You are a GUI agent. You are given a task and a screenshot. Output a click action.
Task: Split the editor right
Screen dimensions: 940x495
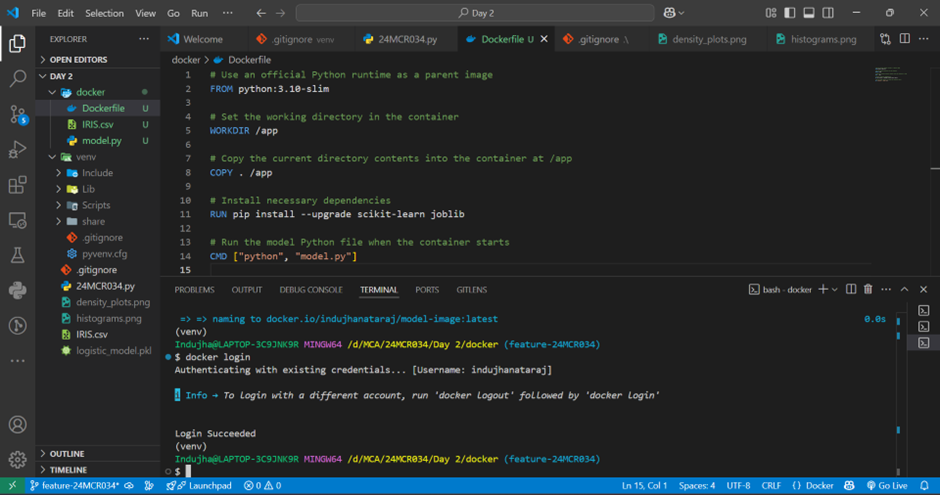pos(905,39)
